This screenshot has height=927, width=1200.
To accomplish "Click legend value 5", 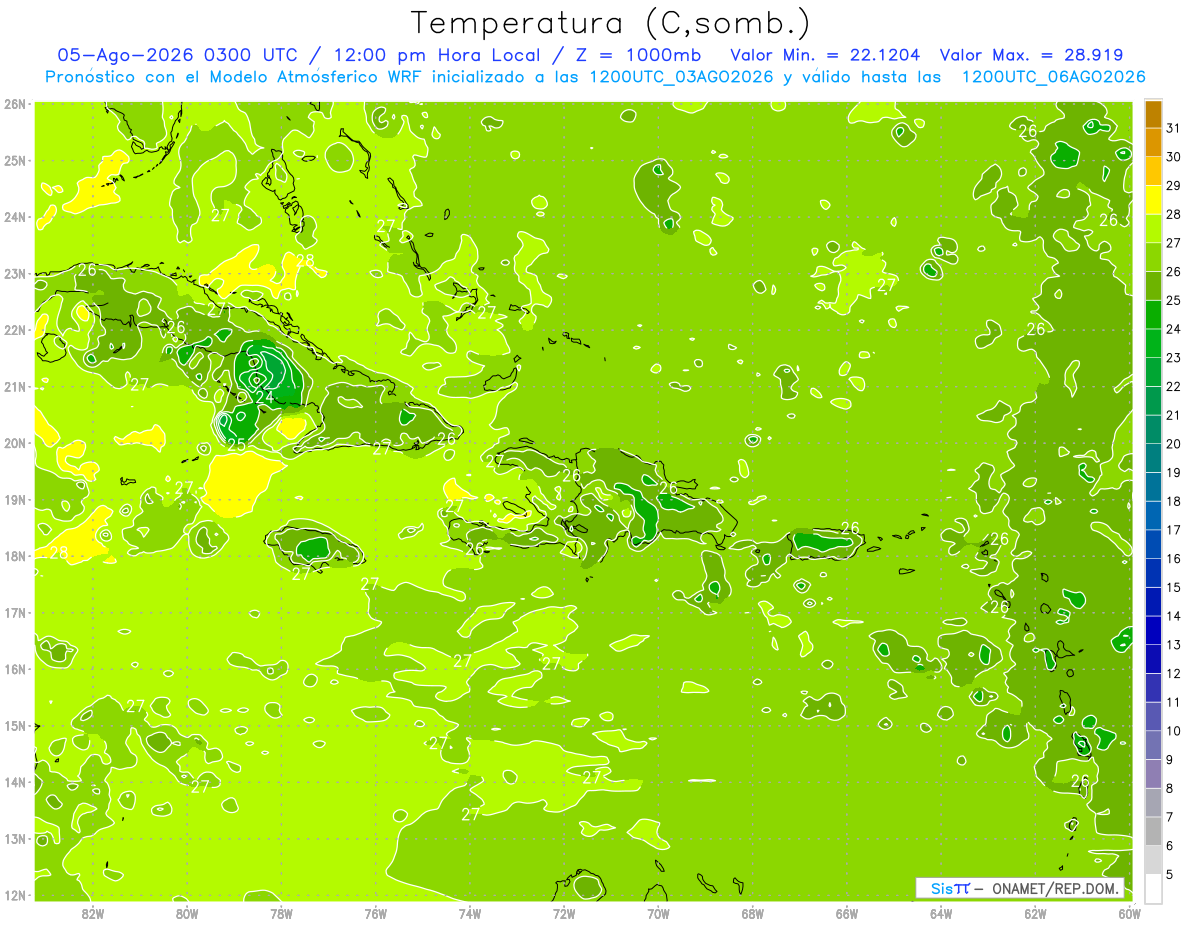I will [1170, 874].
